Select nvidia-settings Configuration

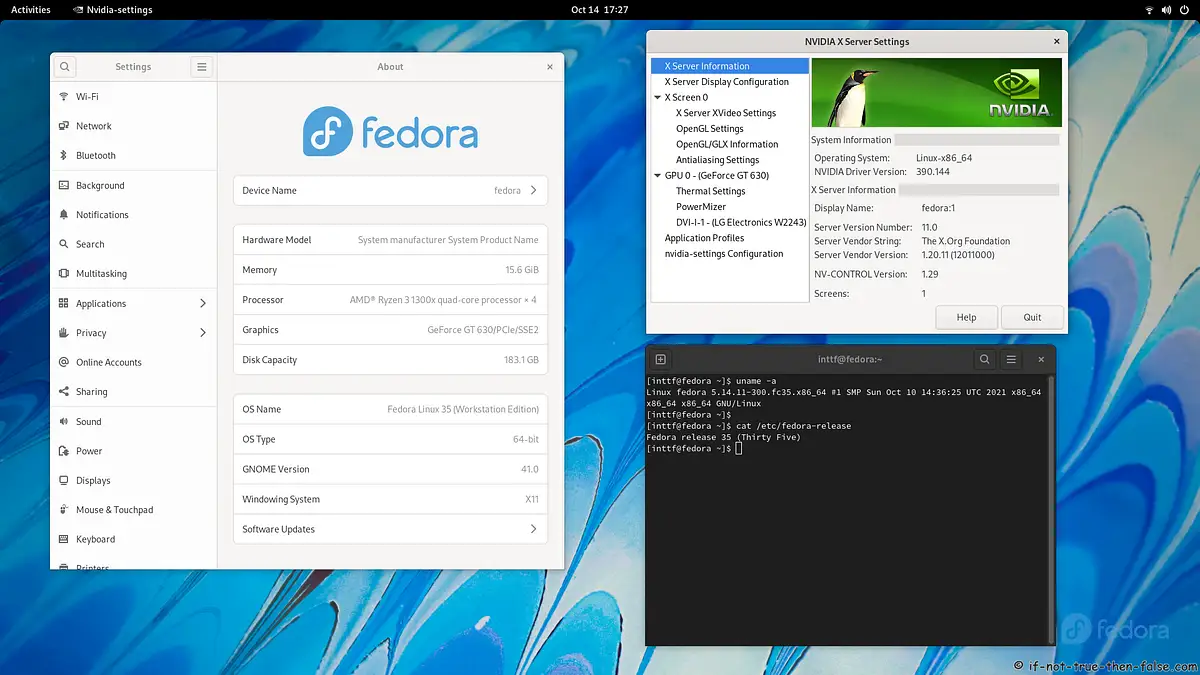click(x=724, y=254)
